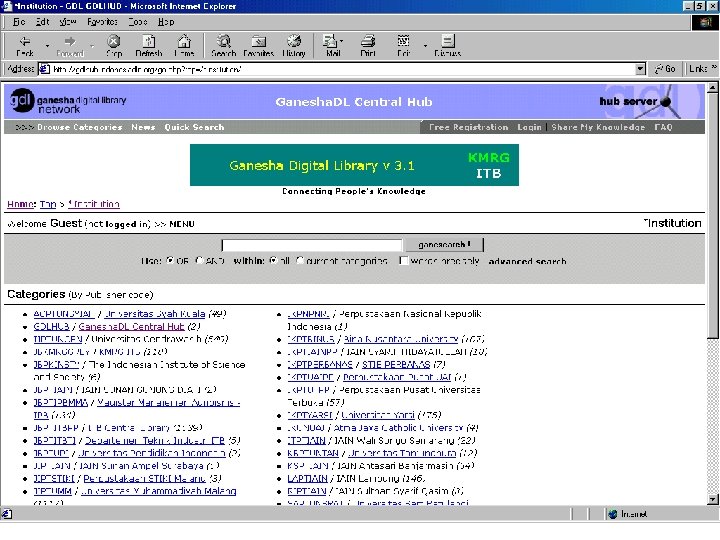Select the within all radio button
Viewport: 720px width, 540px height.
(273, 260)
